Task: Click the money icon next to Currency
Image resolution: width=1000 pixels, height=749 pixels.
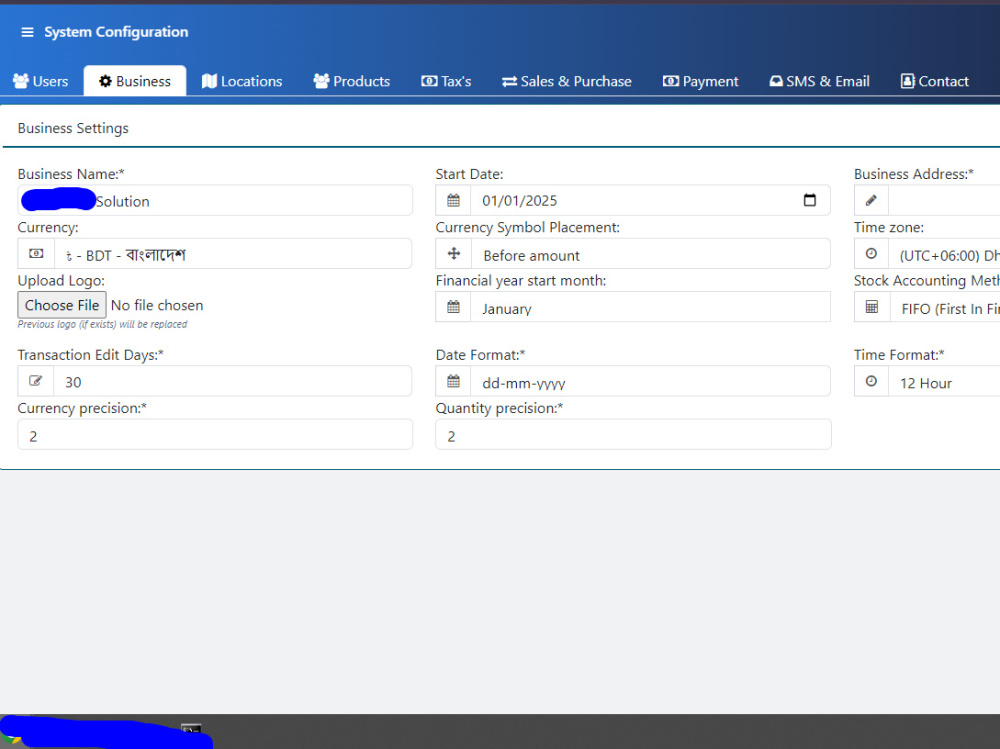Action: (36, 254)
